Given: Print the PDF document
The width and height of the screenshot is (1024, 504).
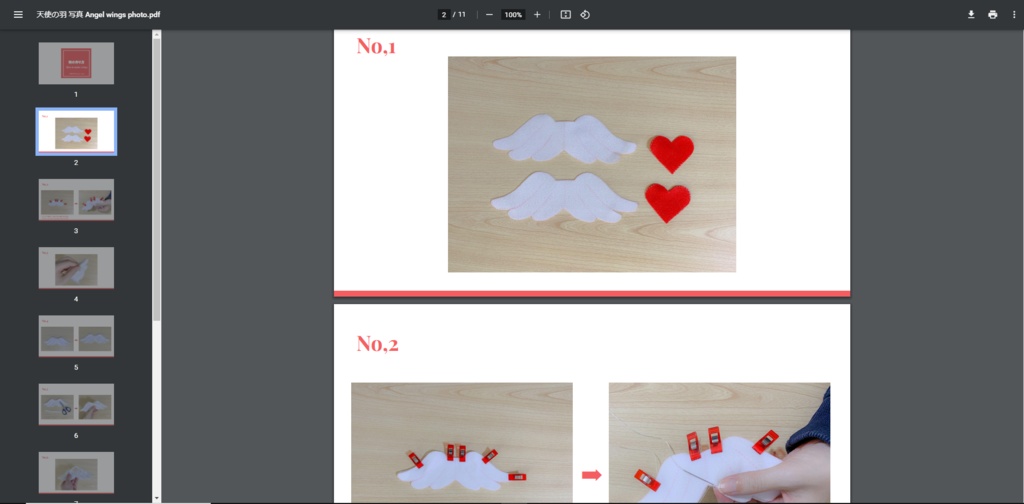Looking at the screenshot, I should (x=993, y=14).
